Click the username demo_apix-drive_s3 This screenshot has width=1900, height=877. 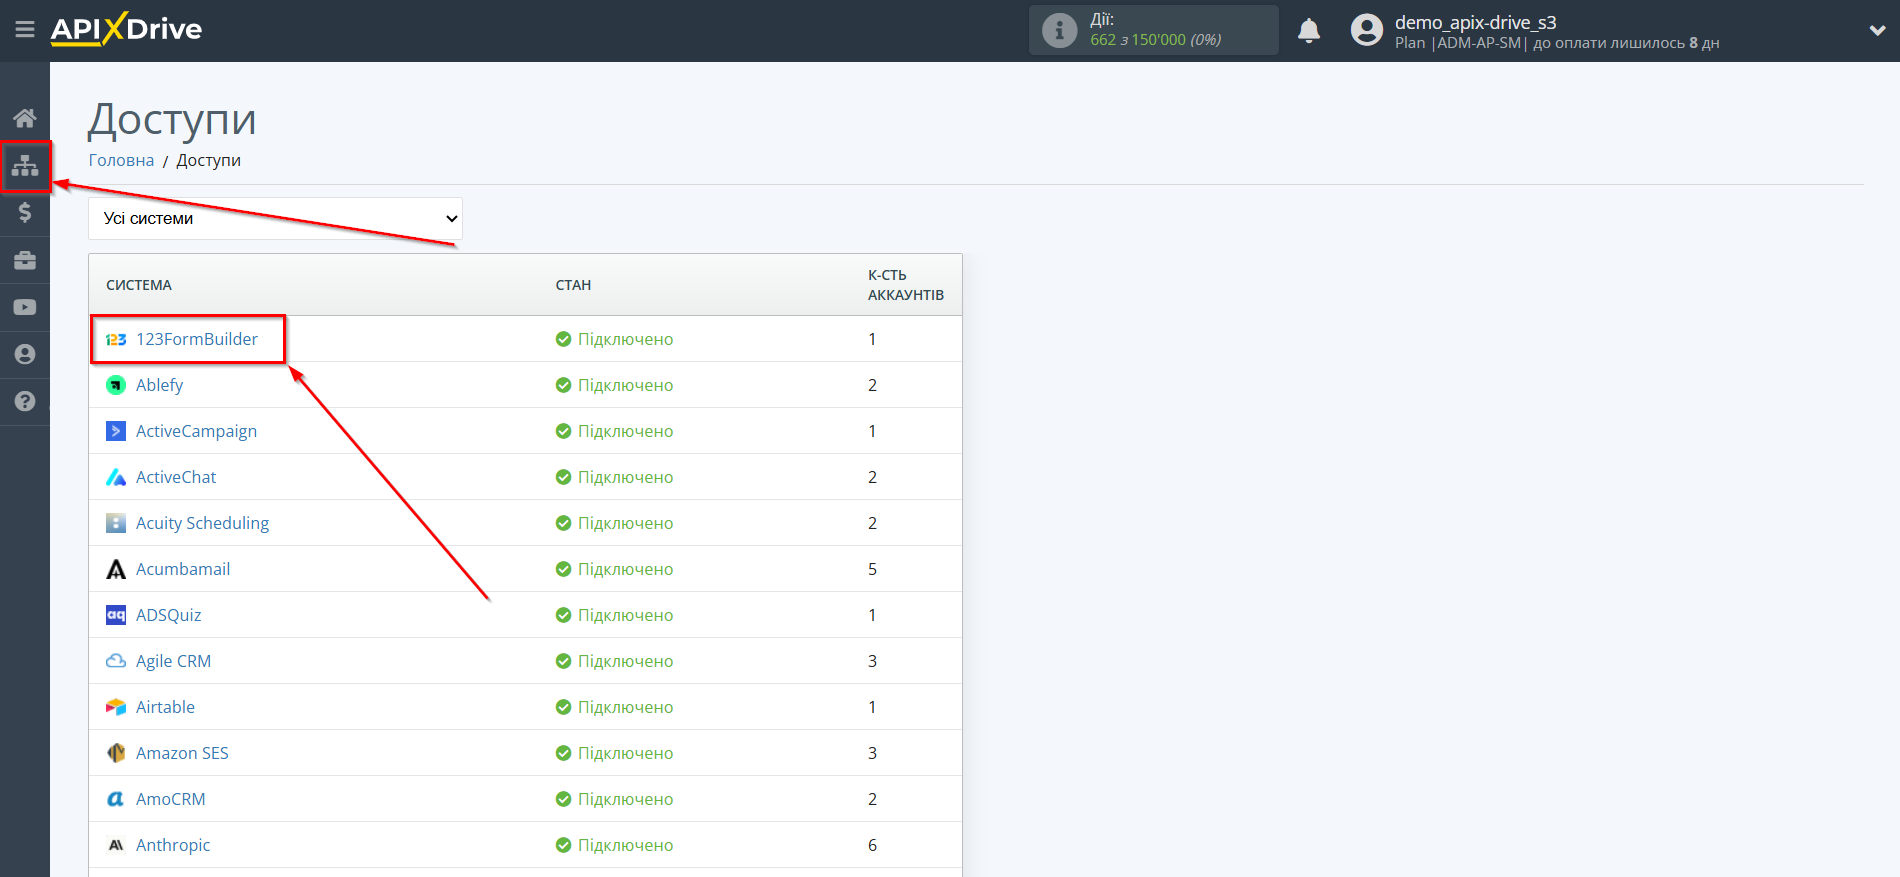coord(1475,22)
